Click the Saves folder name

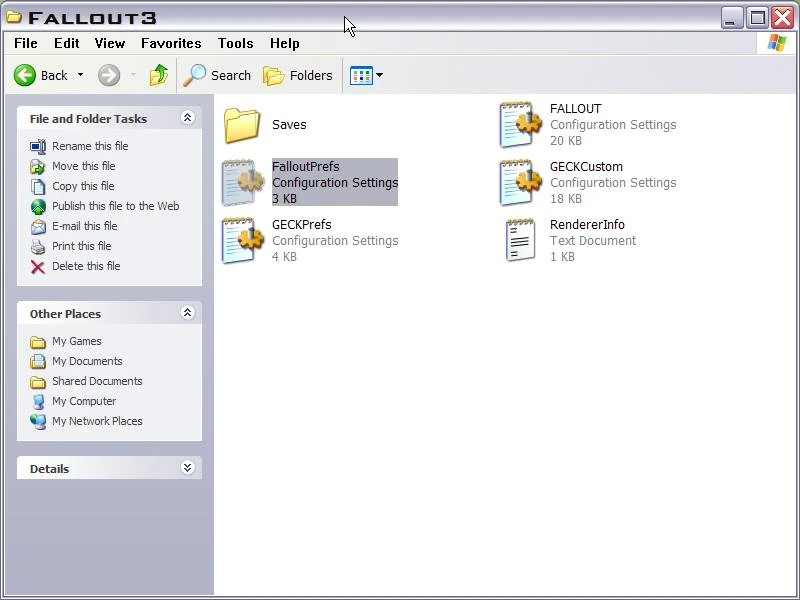click(289, 124)
